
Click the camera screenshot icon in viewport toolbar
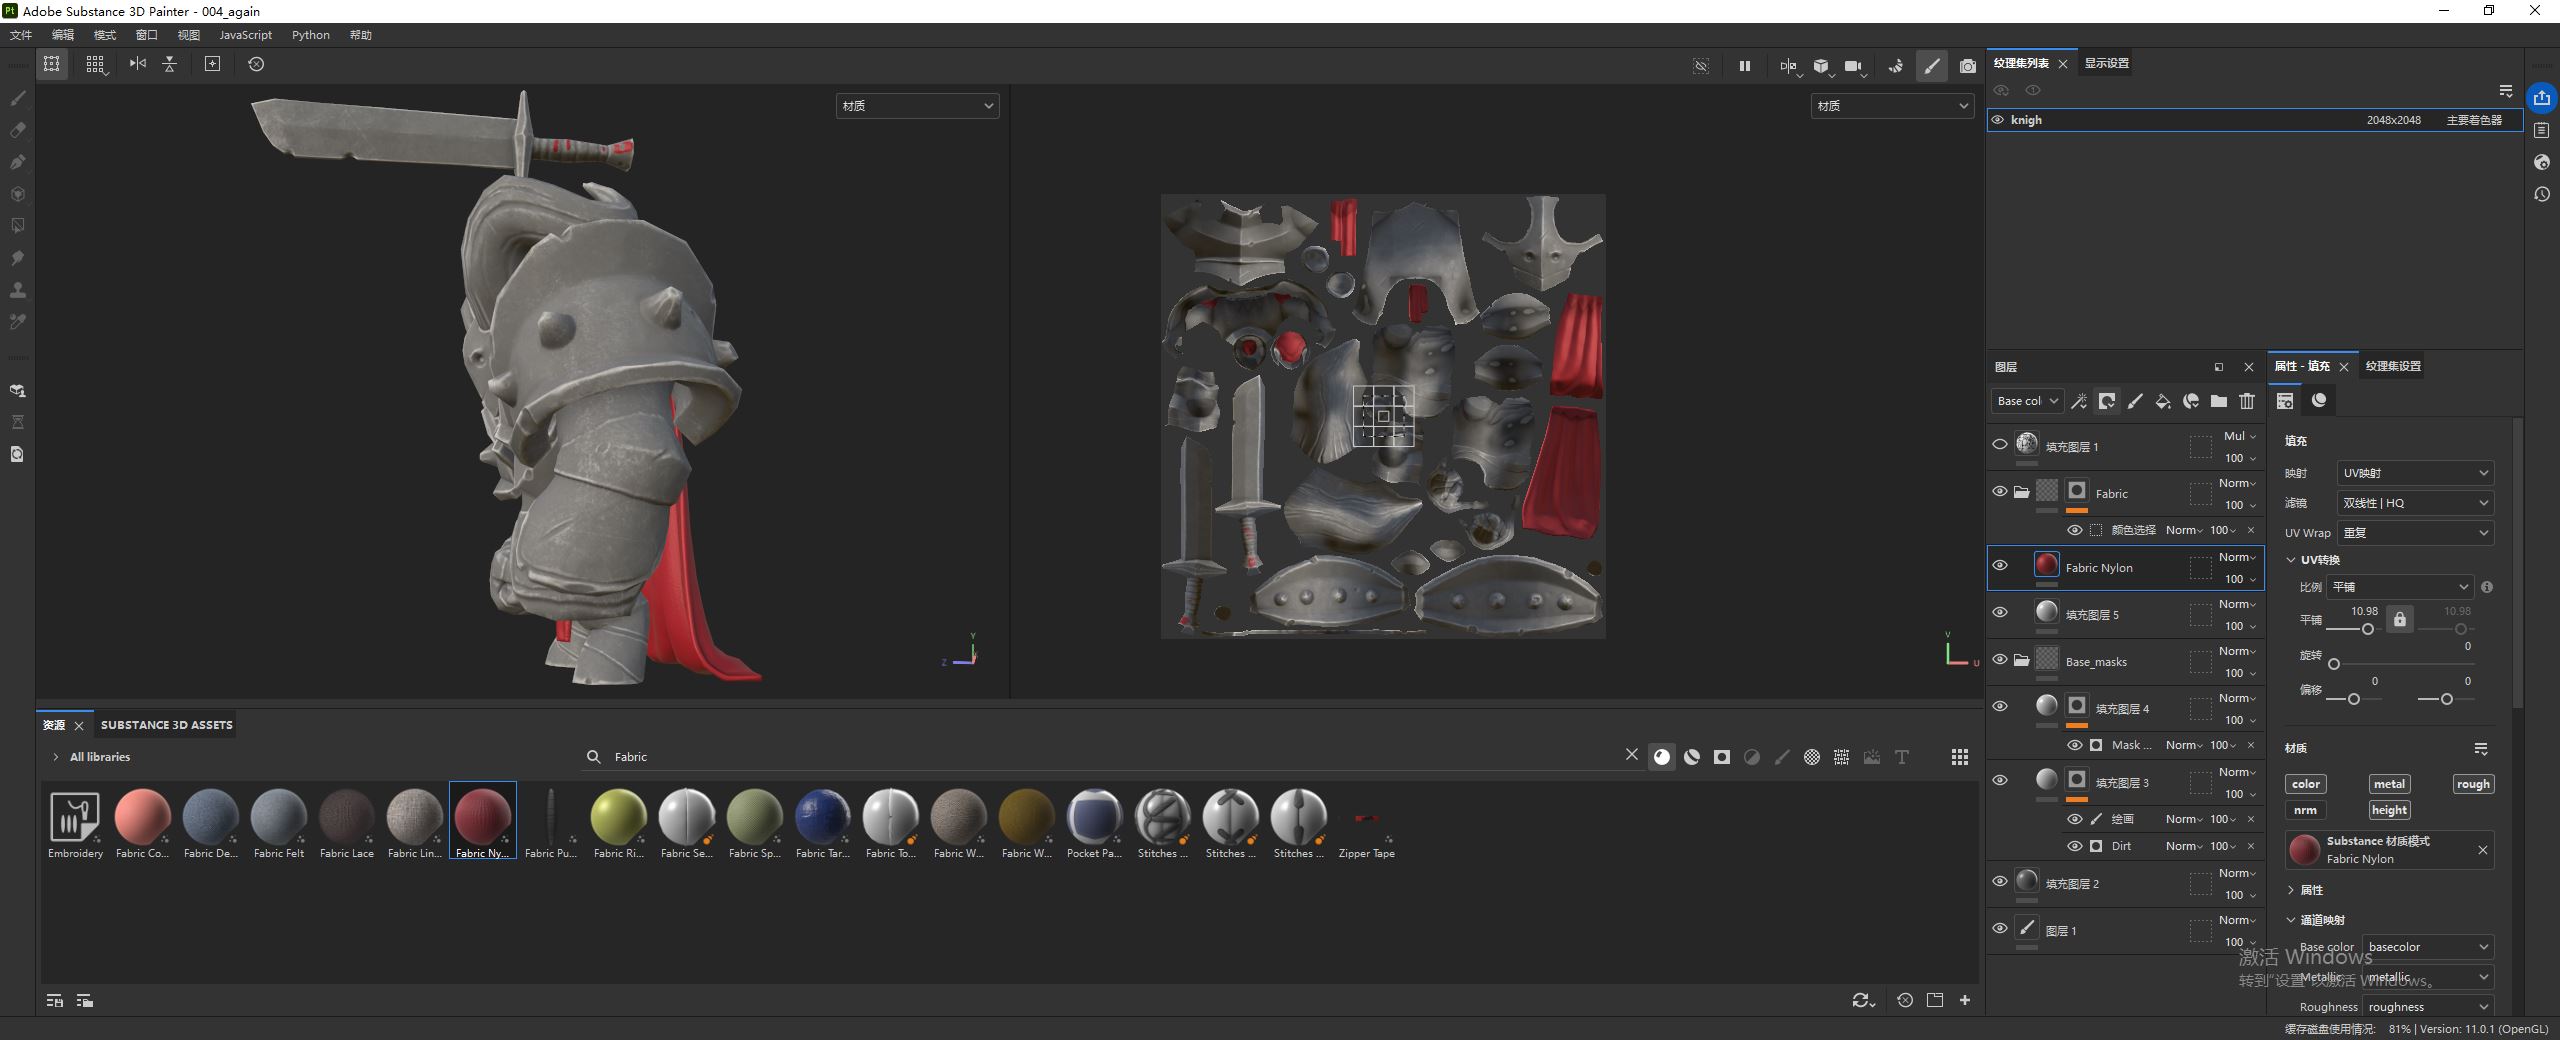point(1967,66)
